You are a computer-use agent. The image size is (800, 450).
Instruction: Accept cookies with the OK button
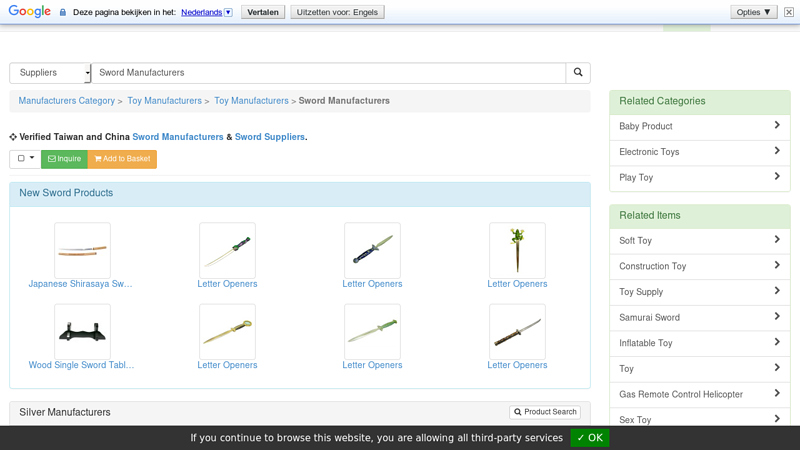coord(590,438)
